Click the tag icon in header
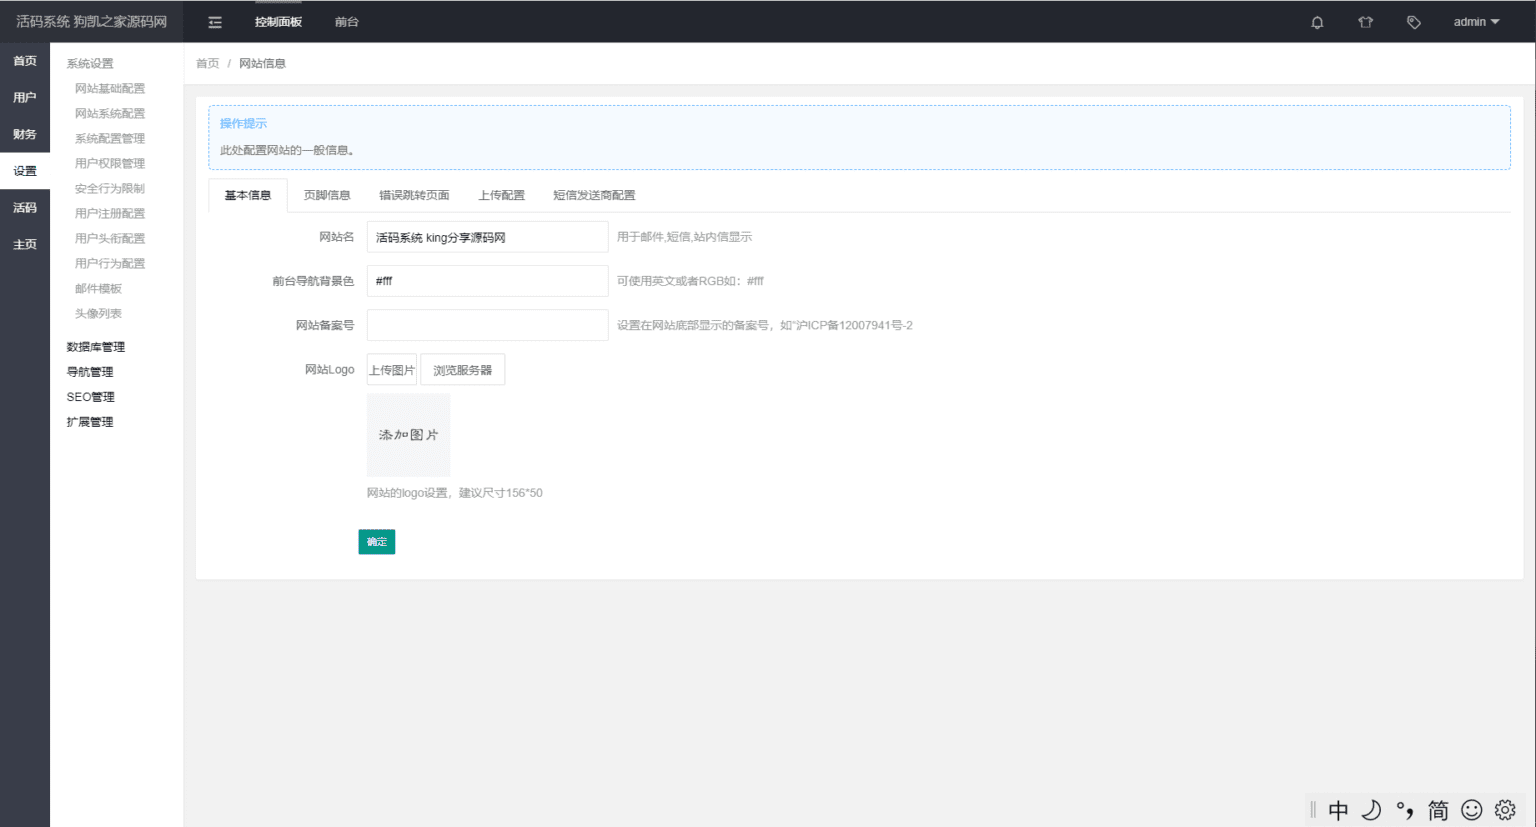The width and height of the screenshot is (1536, 827). click(x=1413, y=22)
